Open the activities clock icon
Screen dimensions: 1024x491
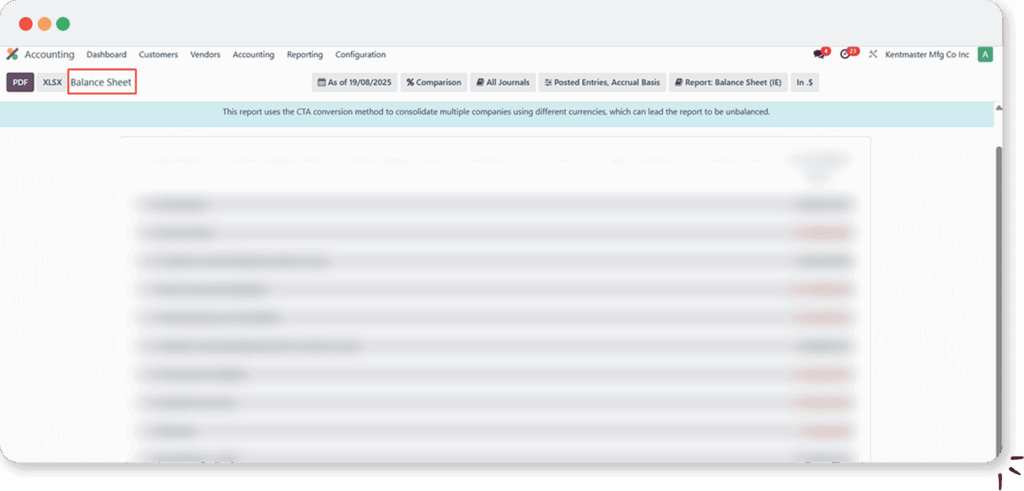[847, 54]
